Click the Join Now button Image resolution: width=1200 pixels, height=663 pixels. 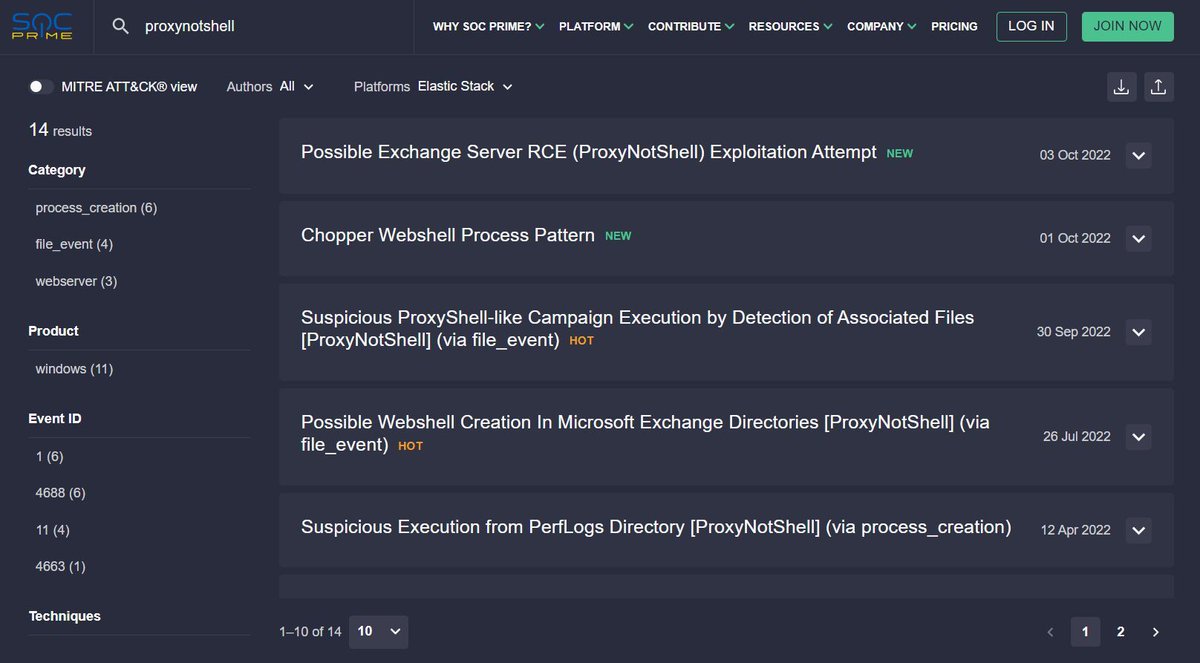pyautogui.click(x=1128, y=26)
